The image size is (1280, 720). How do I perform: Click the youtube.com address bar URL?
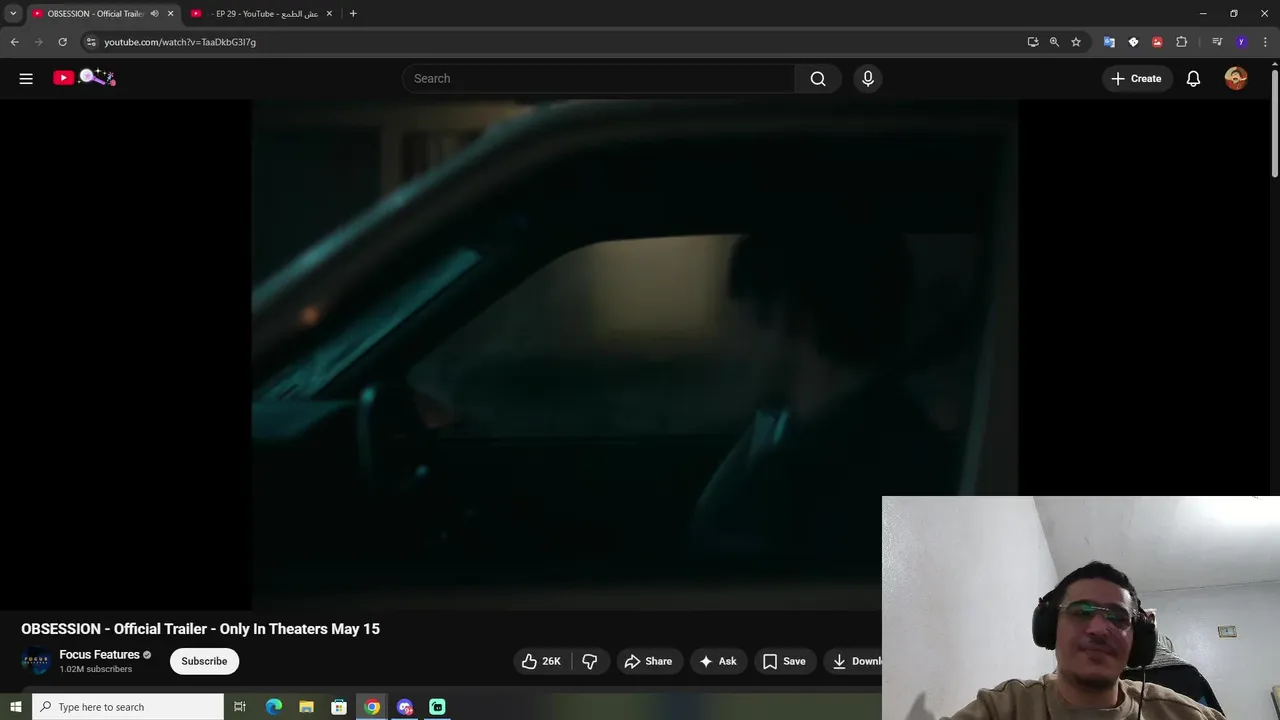click(x=180, y=42)
